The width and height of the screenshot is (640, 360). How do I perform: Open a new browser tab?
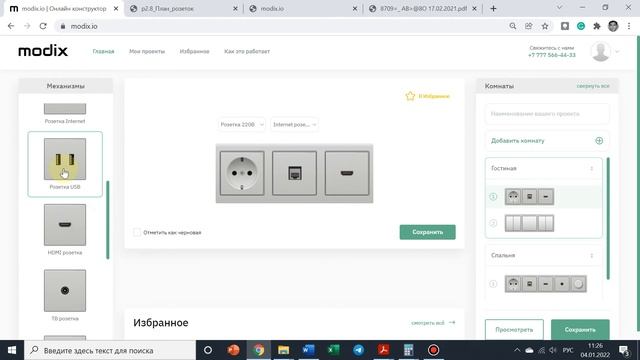pyautogui.click(x=493, y=9)
